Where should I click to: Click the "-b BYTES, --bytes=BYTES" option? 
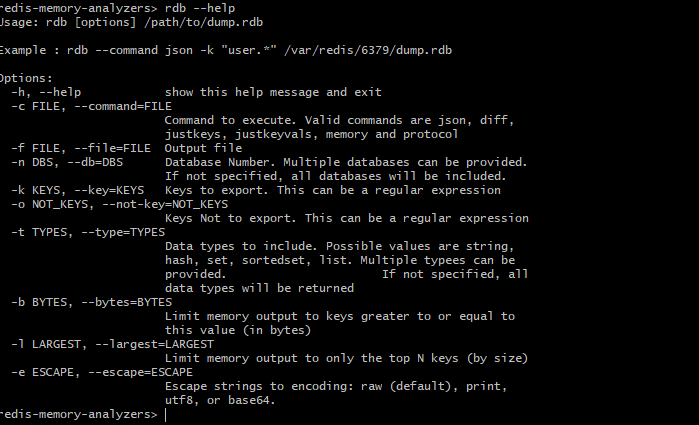point(92,301)
